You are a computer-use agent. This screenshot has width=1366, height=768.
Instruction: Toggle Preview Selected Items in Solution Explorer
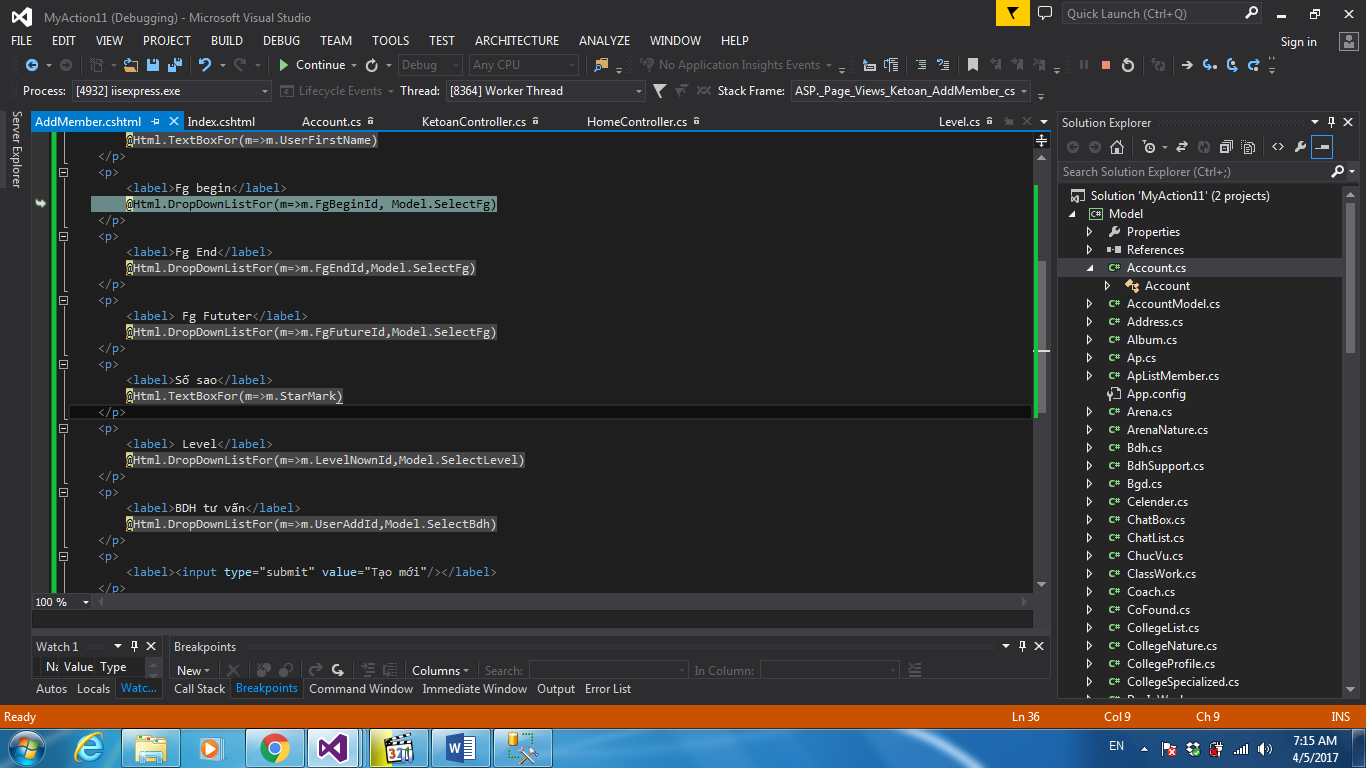tap(1322, 147)
